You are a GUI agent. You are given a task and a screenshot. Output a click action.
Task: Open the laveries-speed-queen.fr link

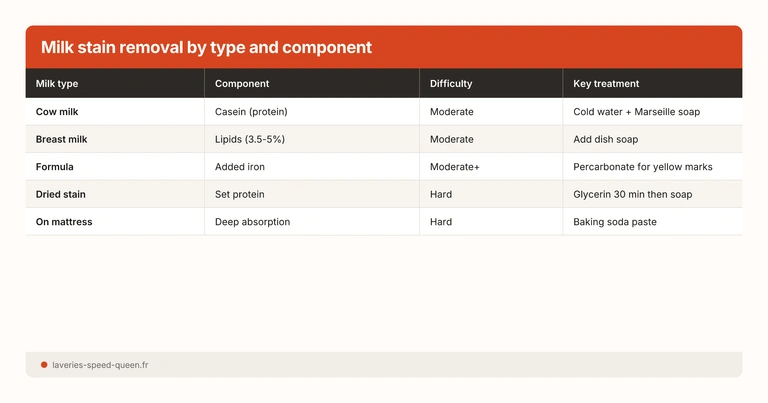point(100,365)
